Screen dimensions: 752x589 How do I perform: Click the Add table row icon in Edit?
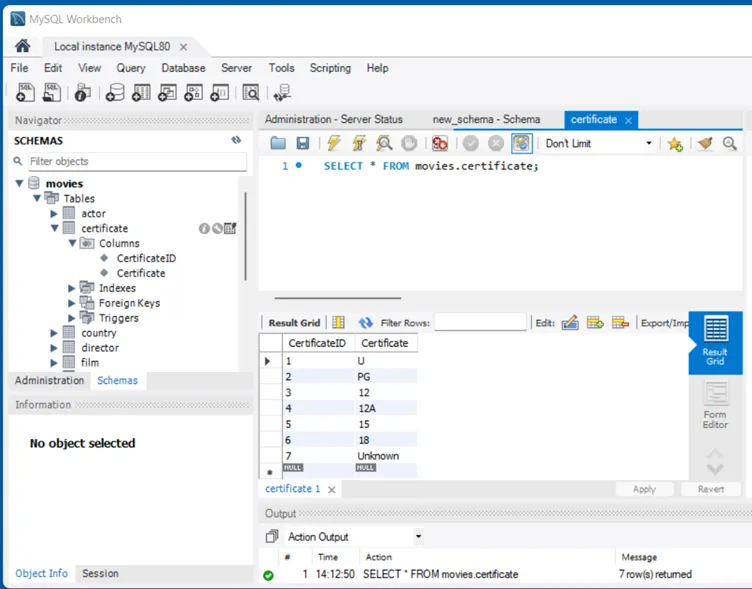tap(595, 323)
